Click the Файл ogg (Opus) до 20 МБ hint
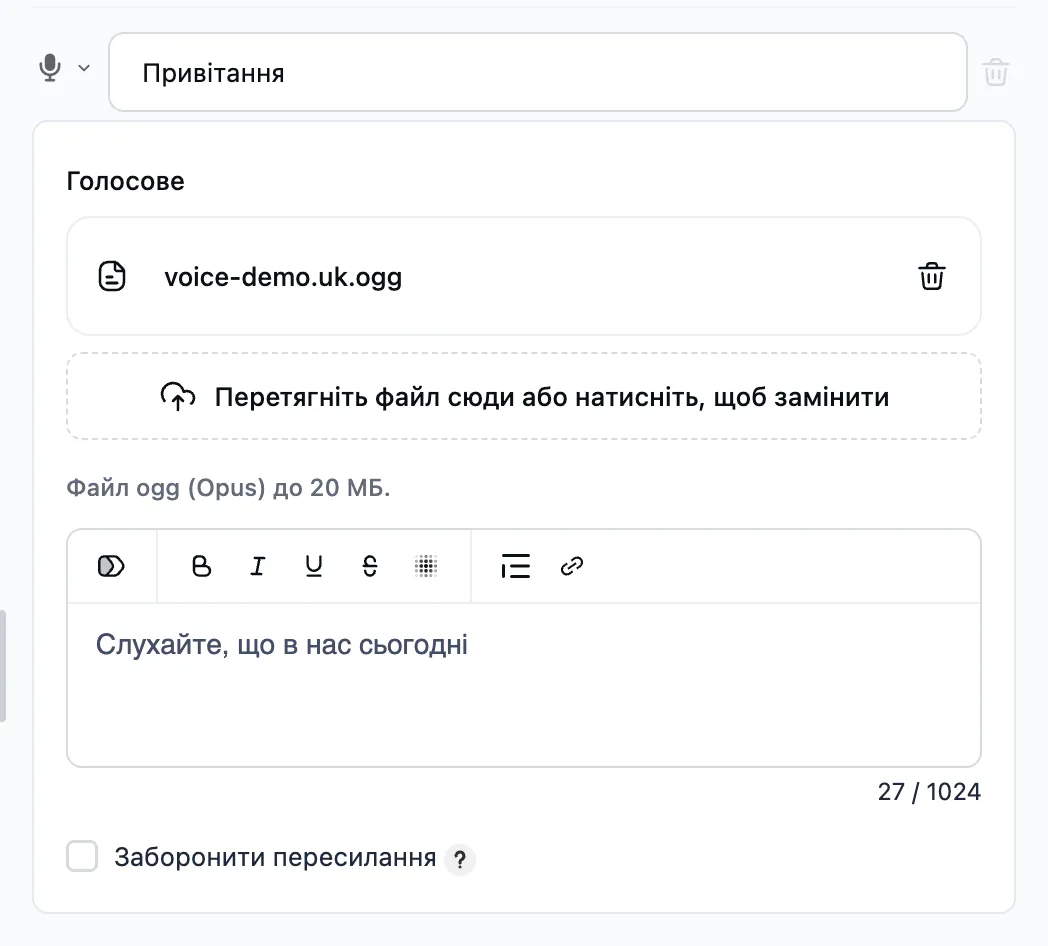The height and width of the screenshot is (946, 1048). tap(228, 488)
